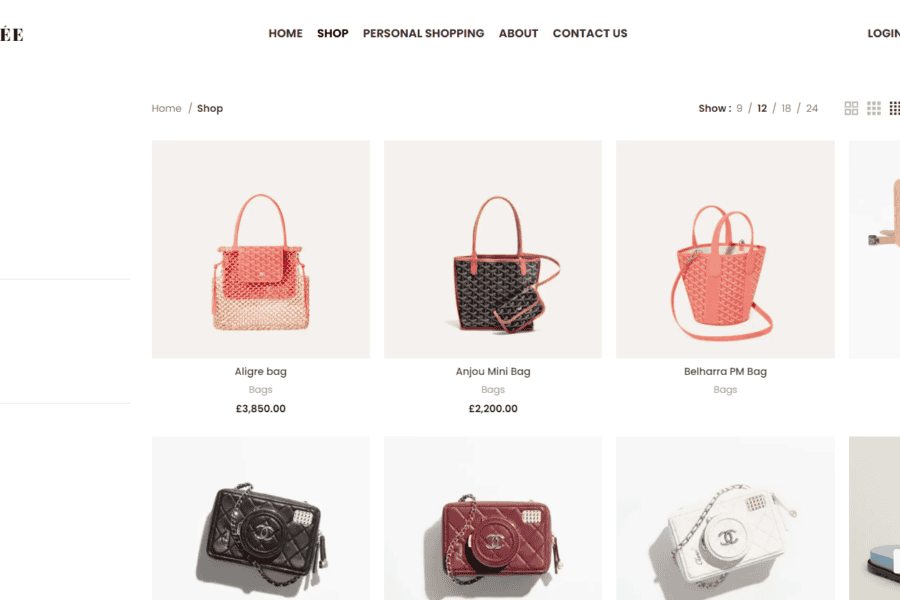
Task: Click the Belharra PM Bag title
Action: pyautogui.click(x=726, y=371)
